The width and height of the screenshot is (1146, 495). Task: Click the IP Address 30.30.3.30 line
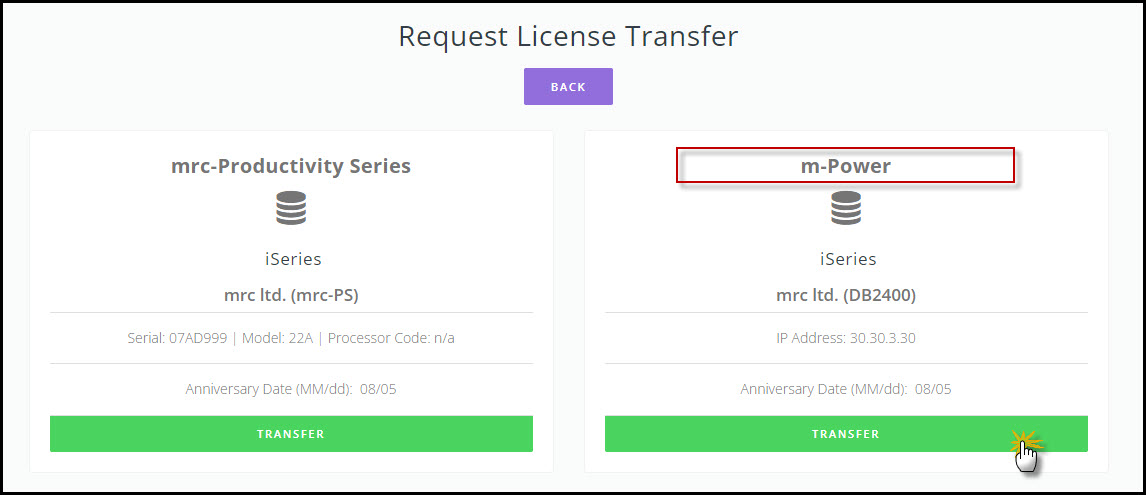pyautogui.click(x=846, y=338)
